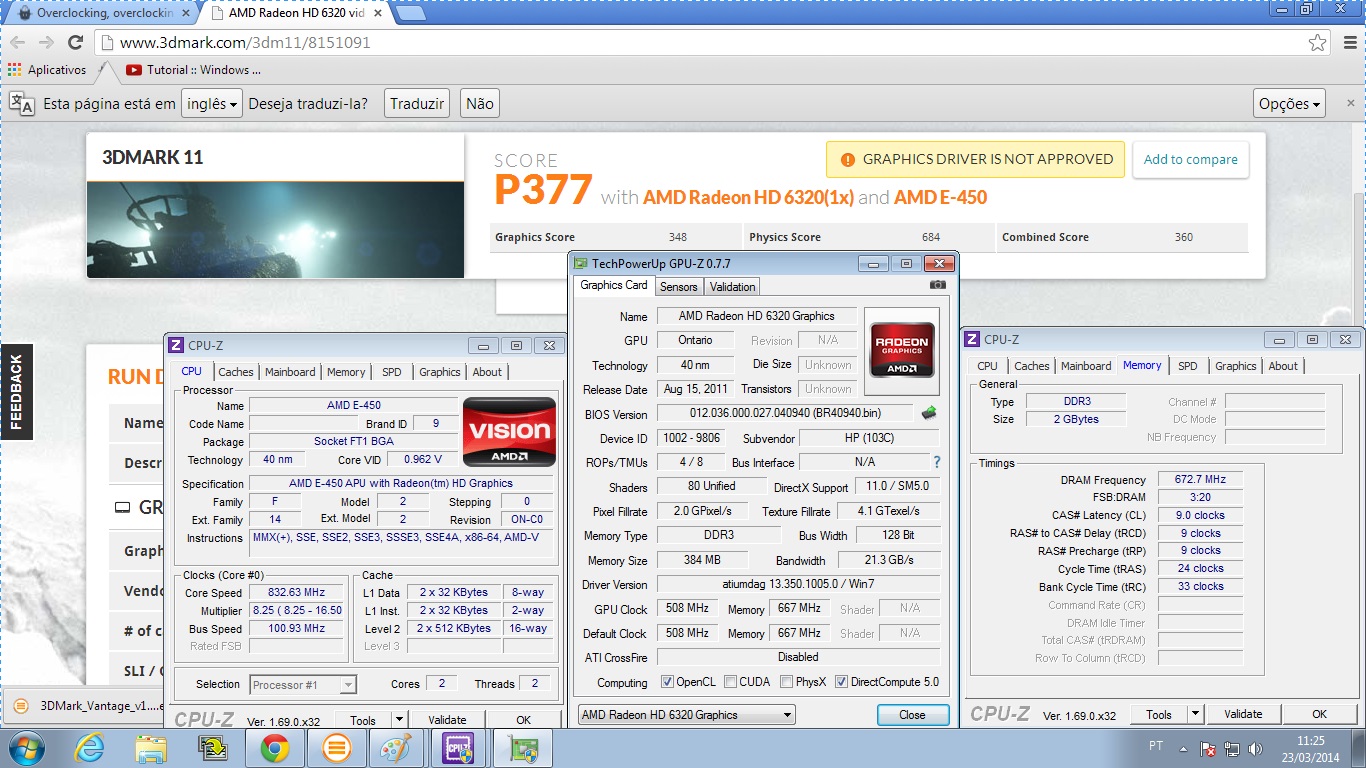Open the Windows Start menu

click(25, 748)
